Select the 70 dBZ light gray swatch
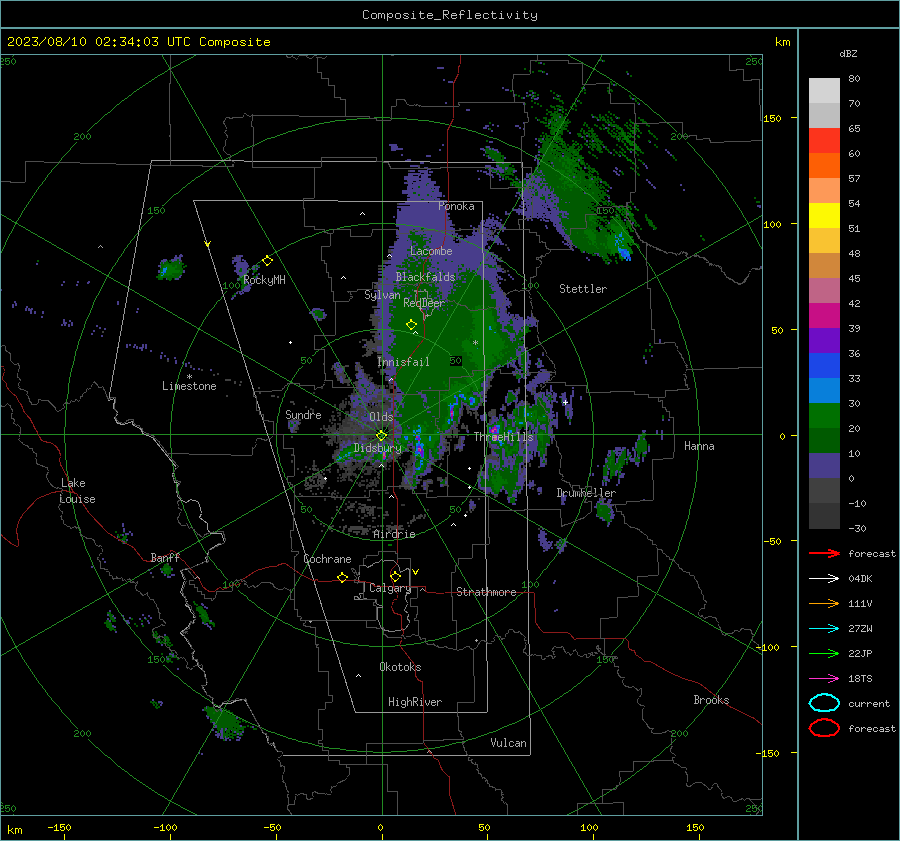This screenshot has width=900, height=841. point(824,91)
